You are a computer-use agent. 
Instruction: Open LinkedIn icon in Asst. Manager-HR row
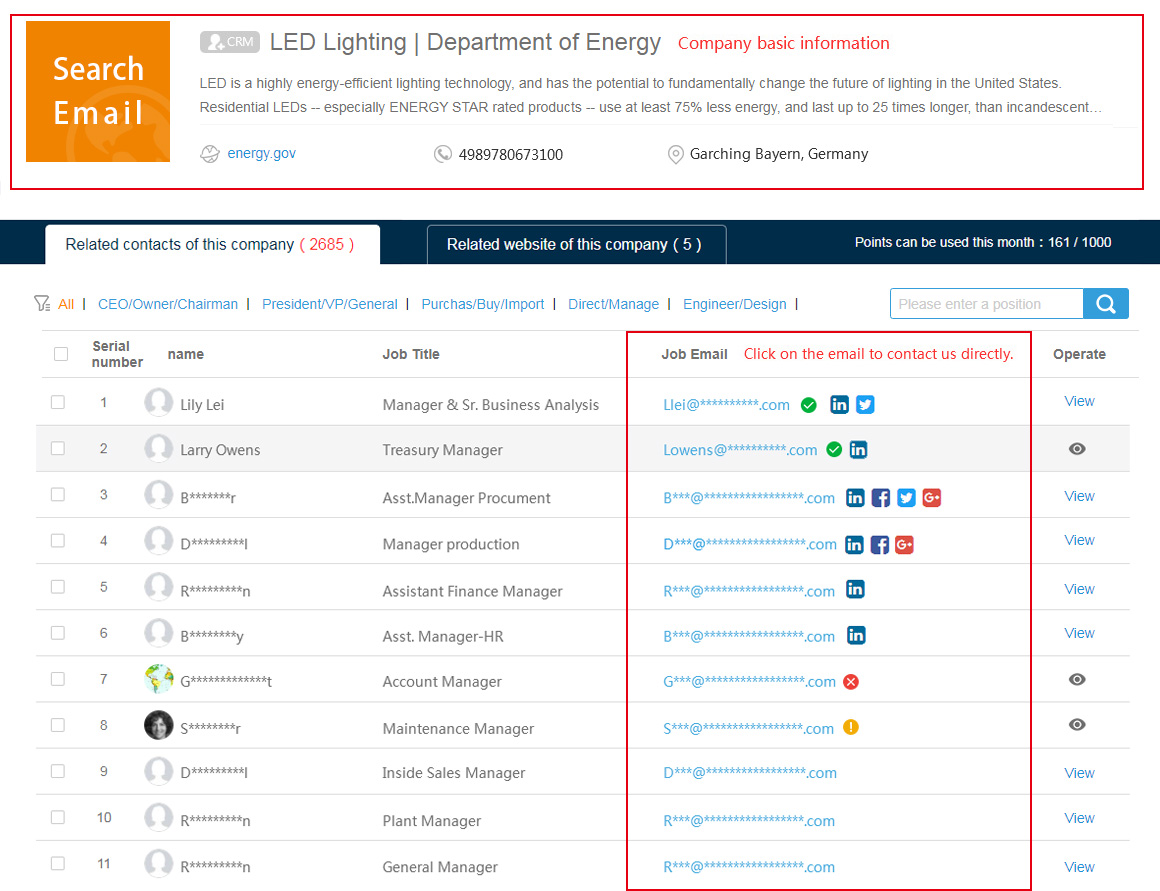(856, 635)
